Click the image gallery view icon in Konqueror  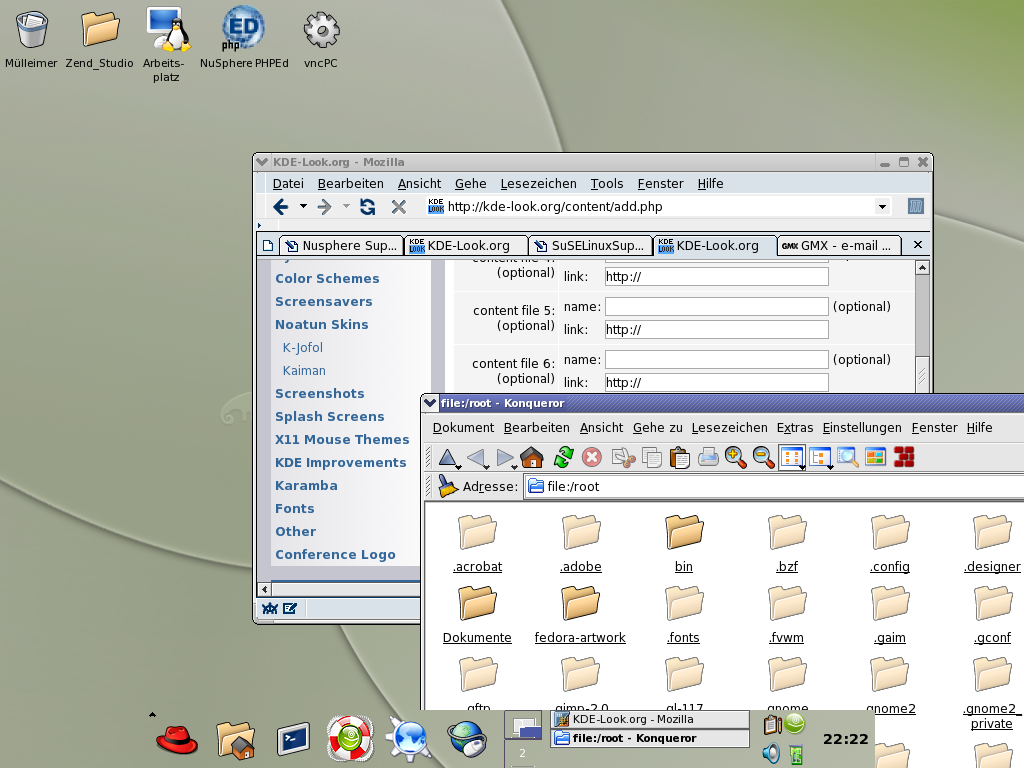point(875,457)
